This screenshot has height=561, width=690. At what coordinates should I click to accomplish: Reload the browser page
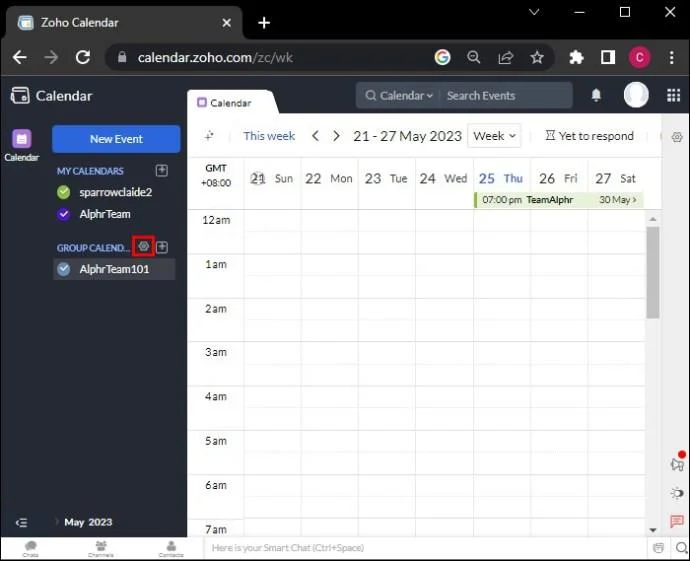tap(83, 57)
